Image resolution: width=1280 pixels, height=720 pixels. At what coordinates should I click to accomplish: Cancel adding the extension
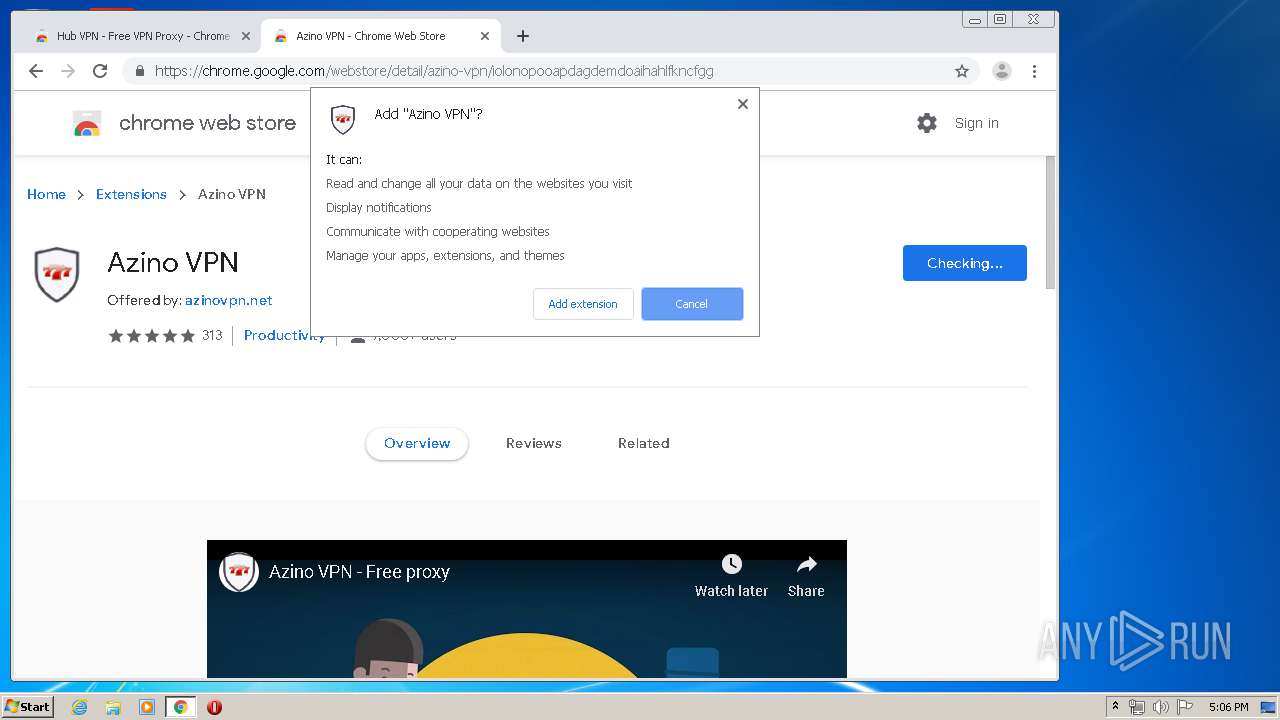[692, 304]
